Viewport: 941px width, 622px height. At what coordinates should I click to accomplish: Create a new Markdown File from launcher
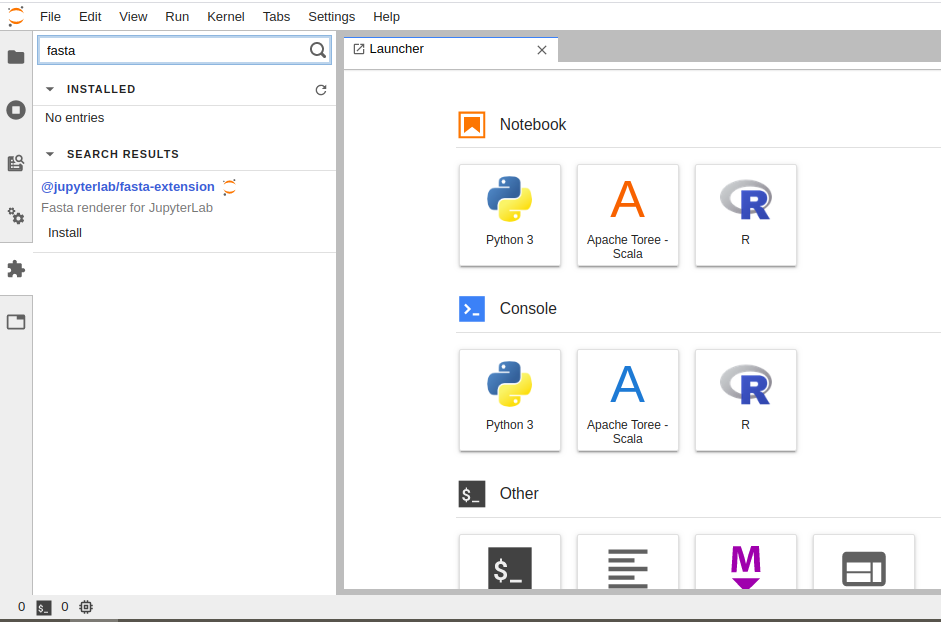tap(746, 562)
